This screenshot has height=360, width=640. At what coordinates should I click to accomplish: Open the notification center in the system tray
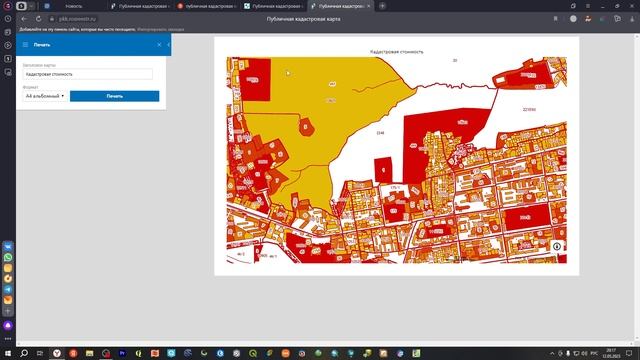[629, 353]
